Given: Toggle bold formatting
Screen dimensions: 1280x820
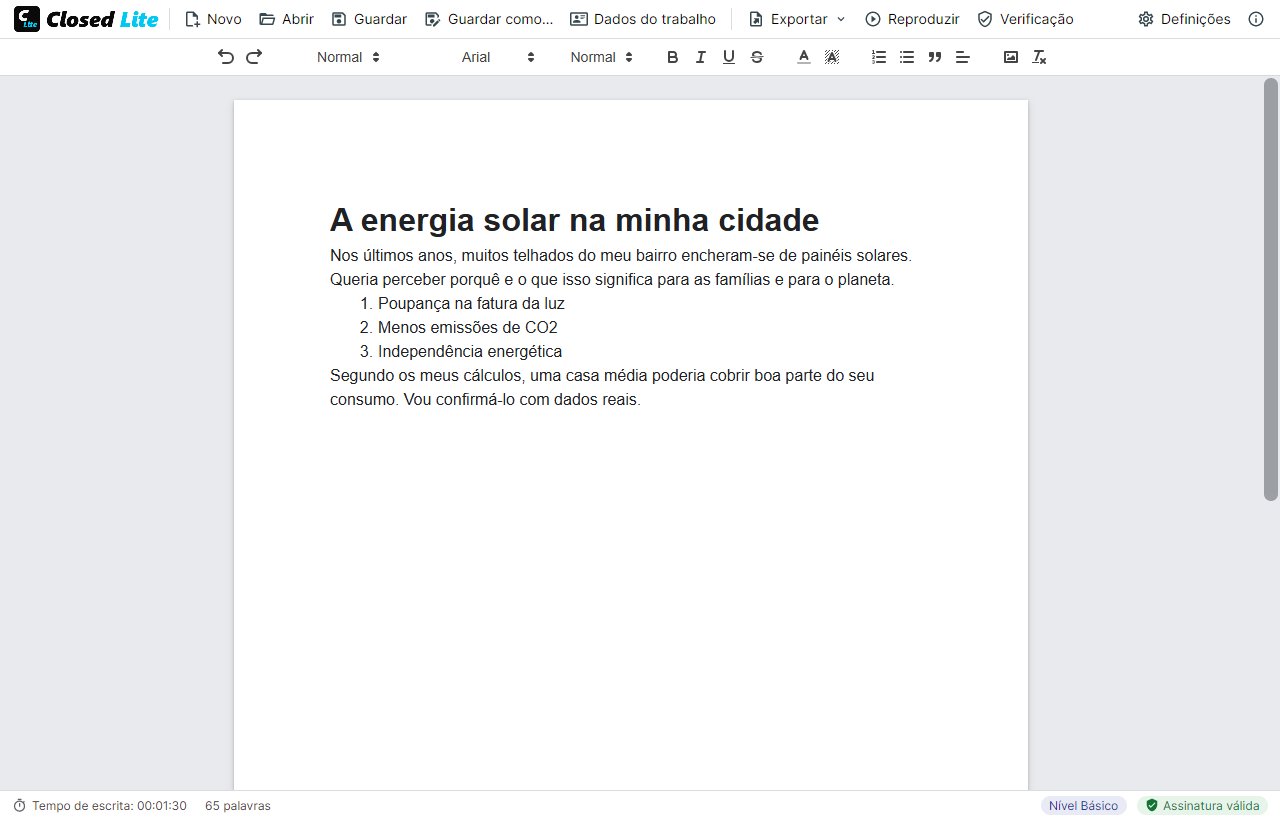Looking at the screenshot, I should (673, 57).
